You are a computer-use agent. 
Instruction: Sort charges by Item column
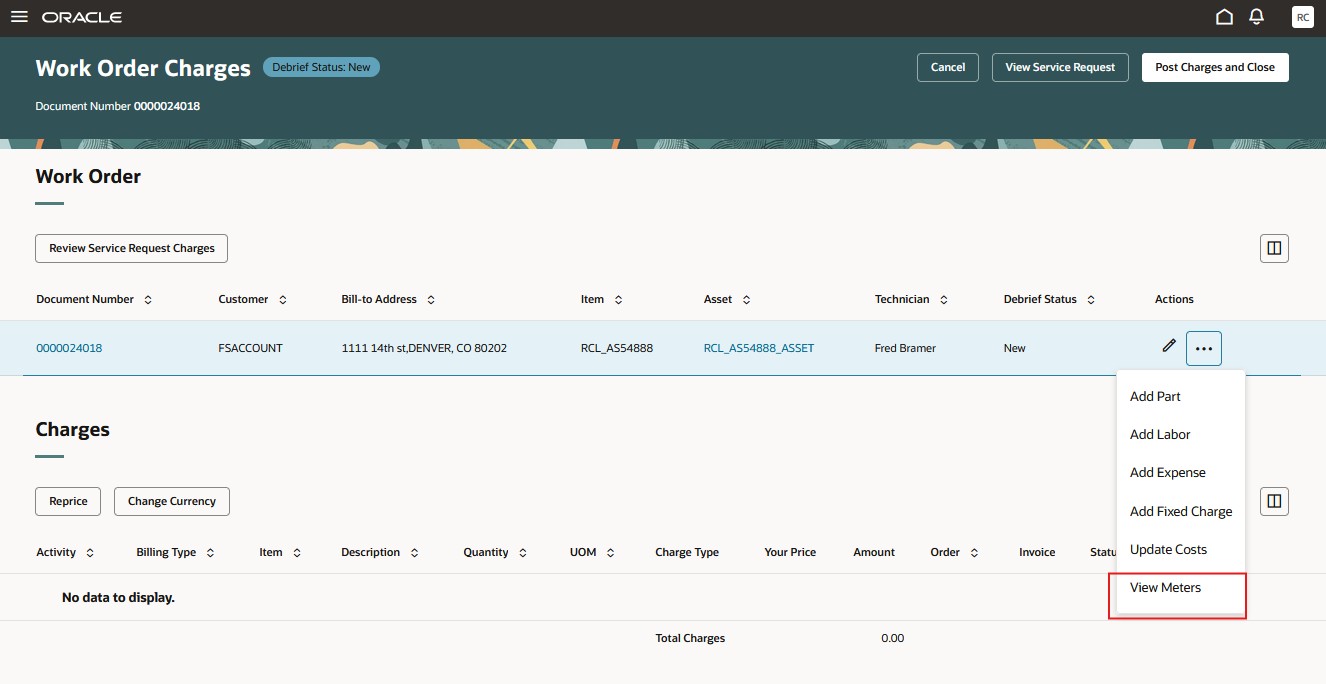(x=297, y=552)
